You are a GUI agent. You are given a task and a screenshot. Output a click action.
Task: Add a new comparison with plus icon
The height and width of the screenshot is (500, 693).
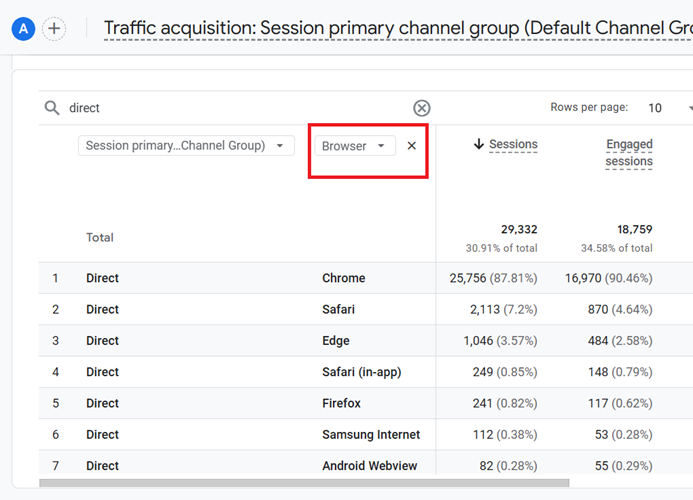pos(54,29)
